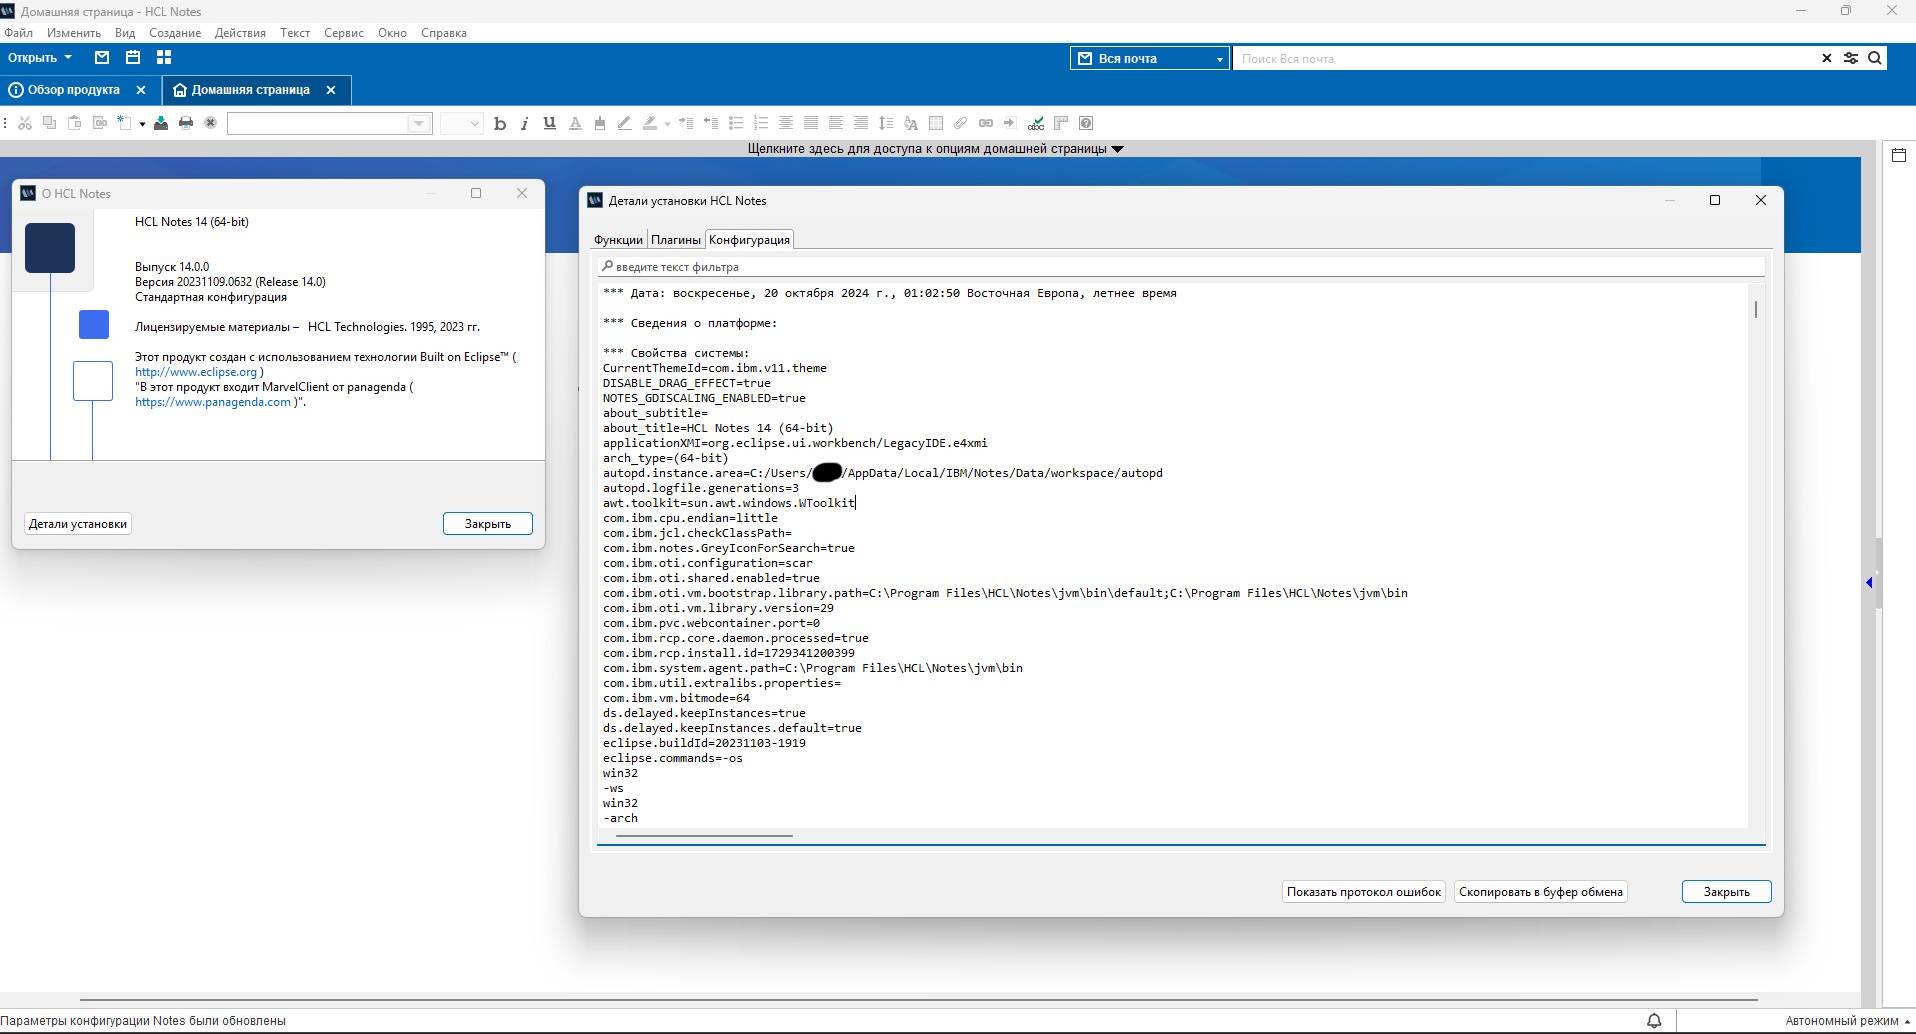Select the Конфигурация tab

point(749,240)
